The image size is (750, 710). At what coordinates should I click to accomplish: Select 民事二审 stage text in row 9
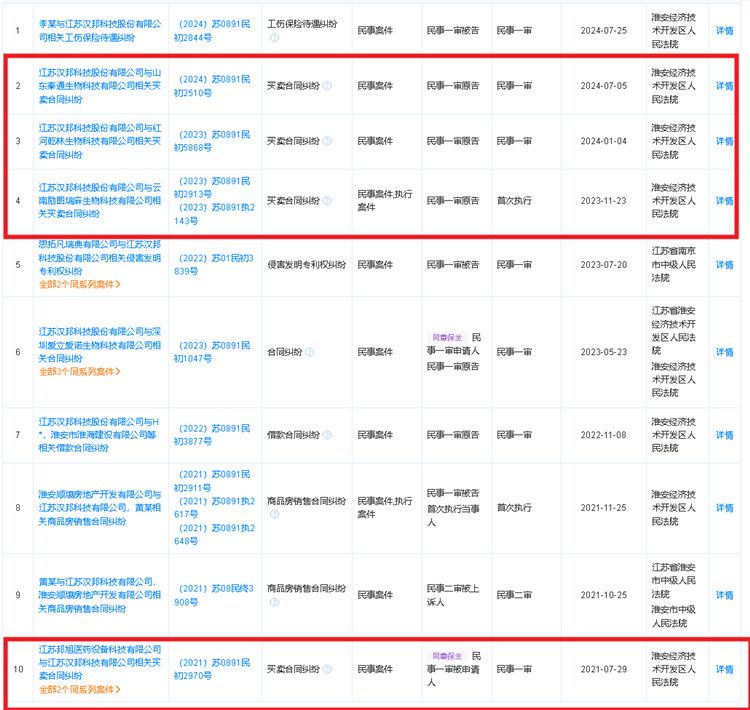click(514, 595)
